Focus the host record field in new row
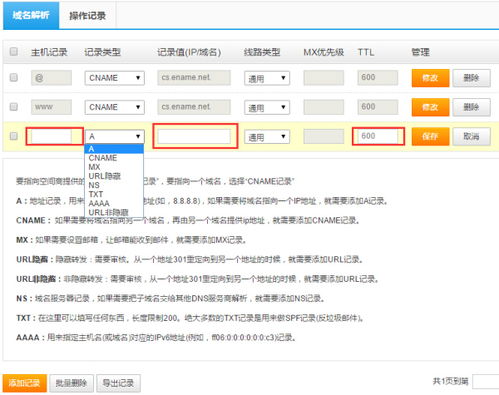The height and width of the screenshot is (395, 499). (51, 136)
